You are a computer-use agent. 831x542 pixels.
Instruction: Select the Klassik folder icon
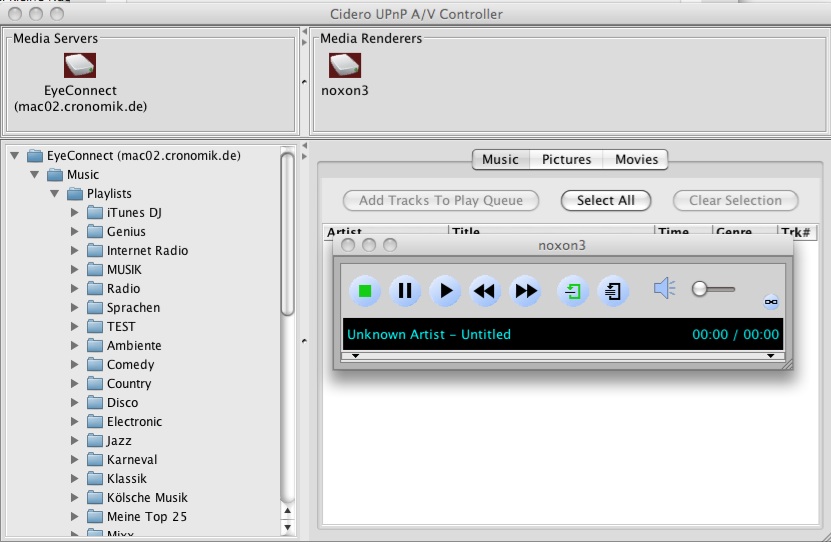pyautogui.click(x=95, y=479)
